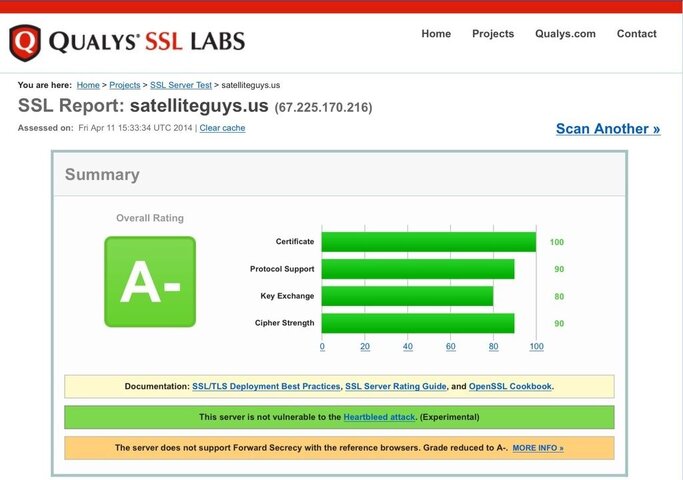
Task: Go to Qualys.com from the top menu
Action: click(x=565, y=34)
